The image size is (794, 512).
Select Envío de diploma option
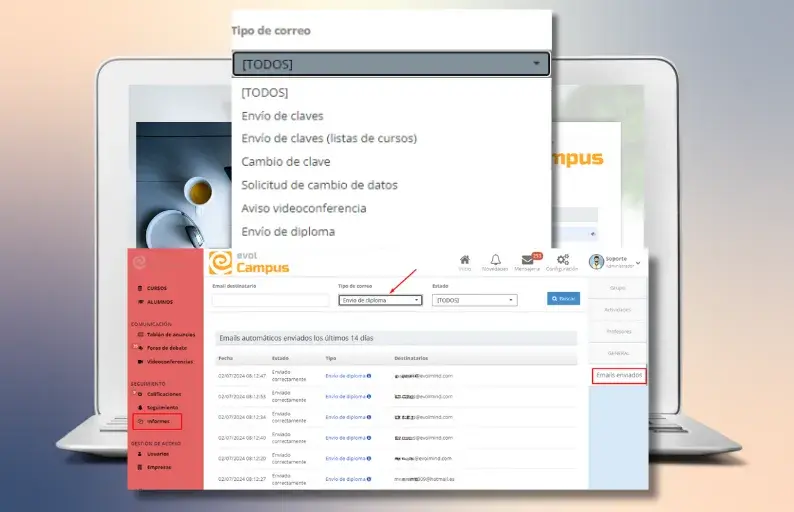[288, 231]
